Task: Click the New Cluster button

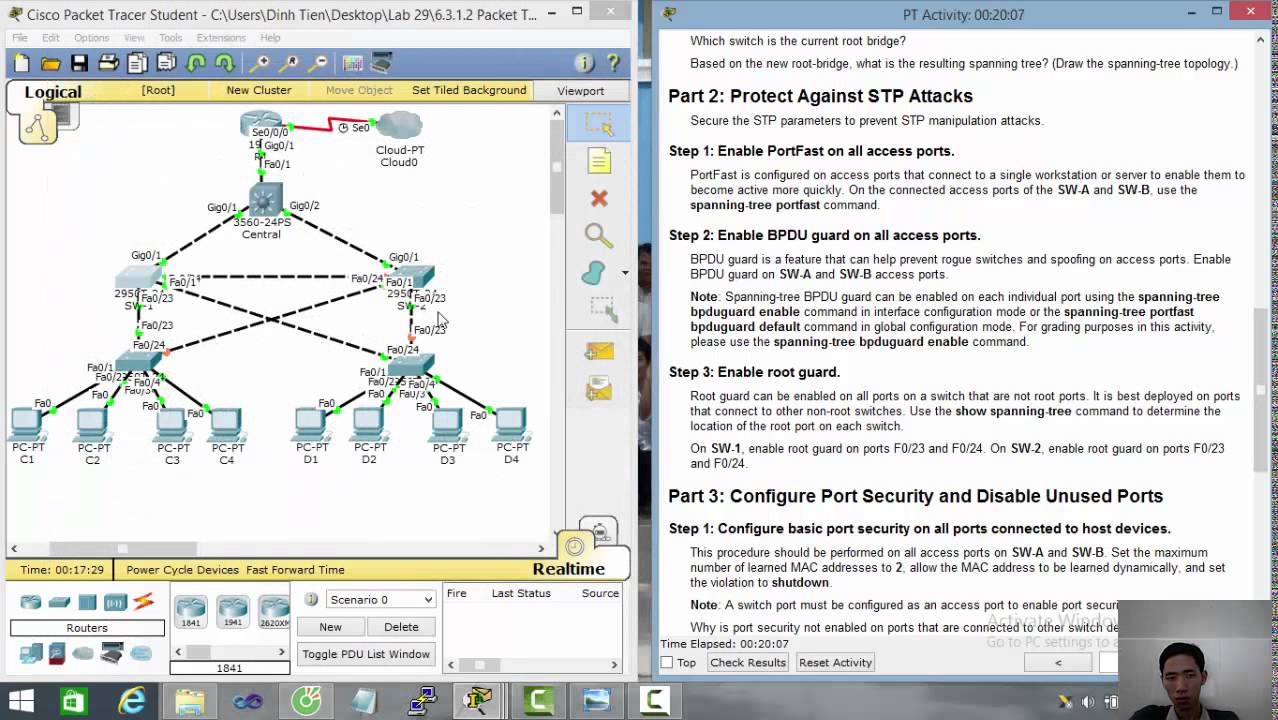Action: 259,90
